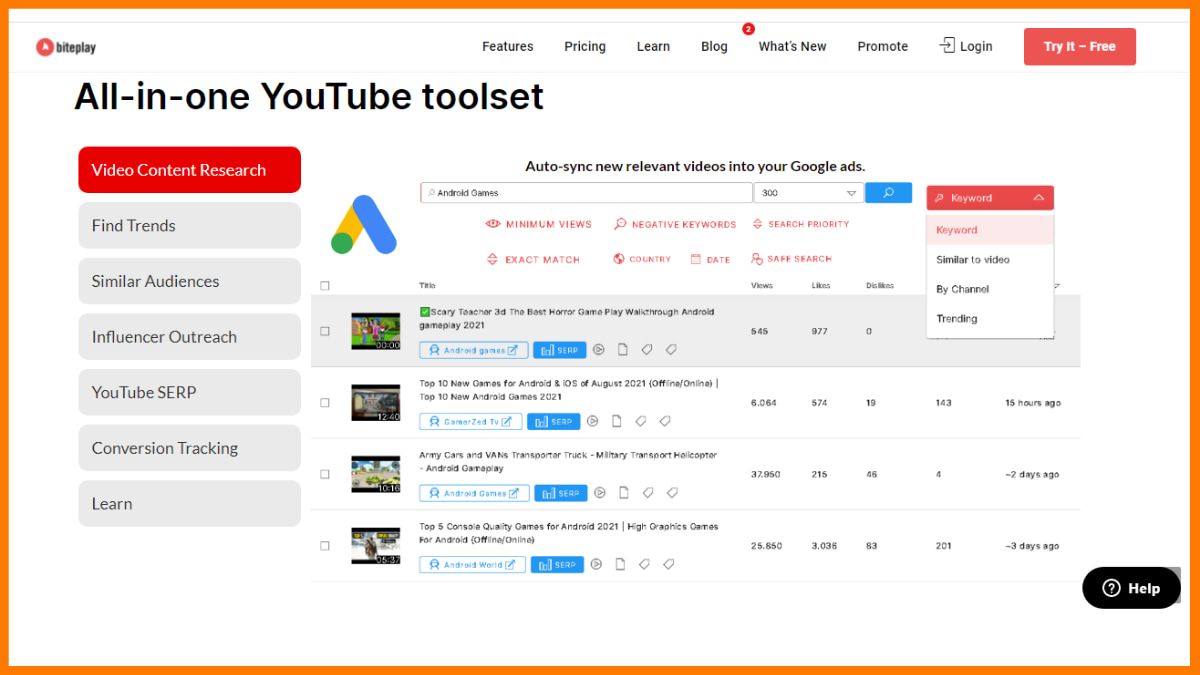
Task: Select Conversion Tracking sidebar tab
Action: pyautogui.click(x=190, y=448)
